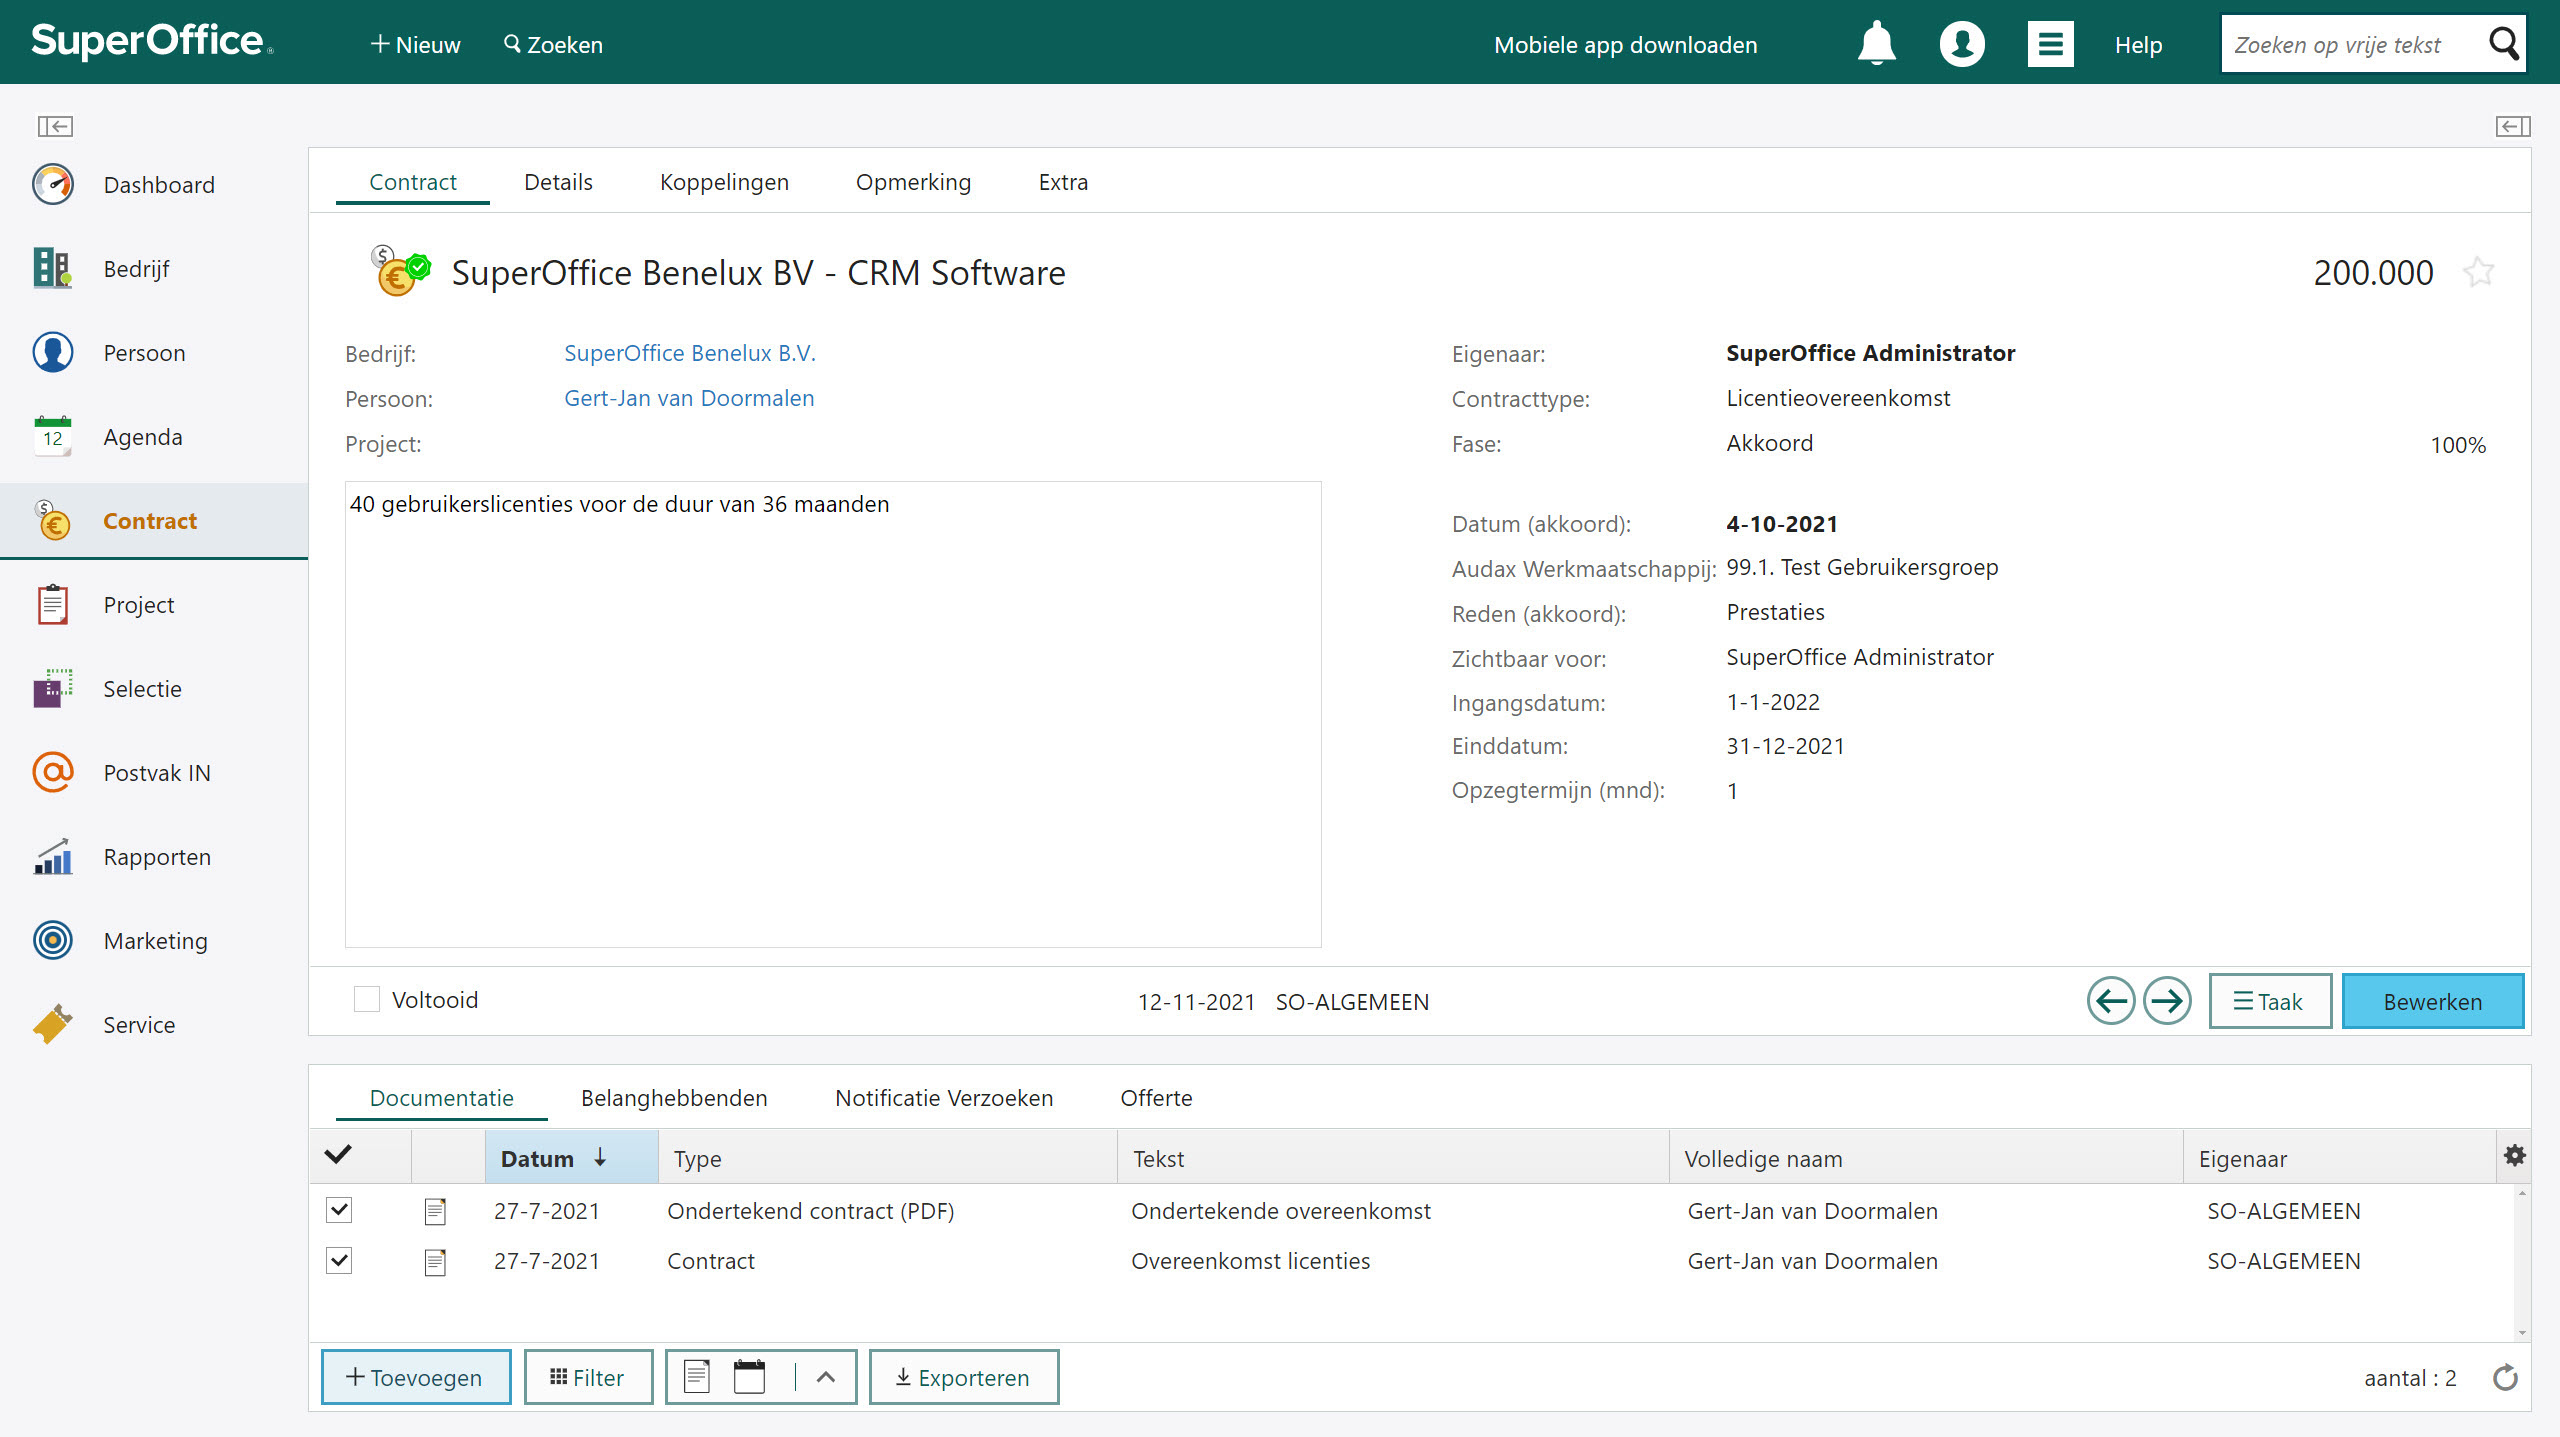The width and height of the screenshot is (2560, 1437).
Task: Switch to the Koppelingen tab
Action: [x=724, y=182]
